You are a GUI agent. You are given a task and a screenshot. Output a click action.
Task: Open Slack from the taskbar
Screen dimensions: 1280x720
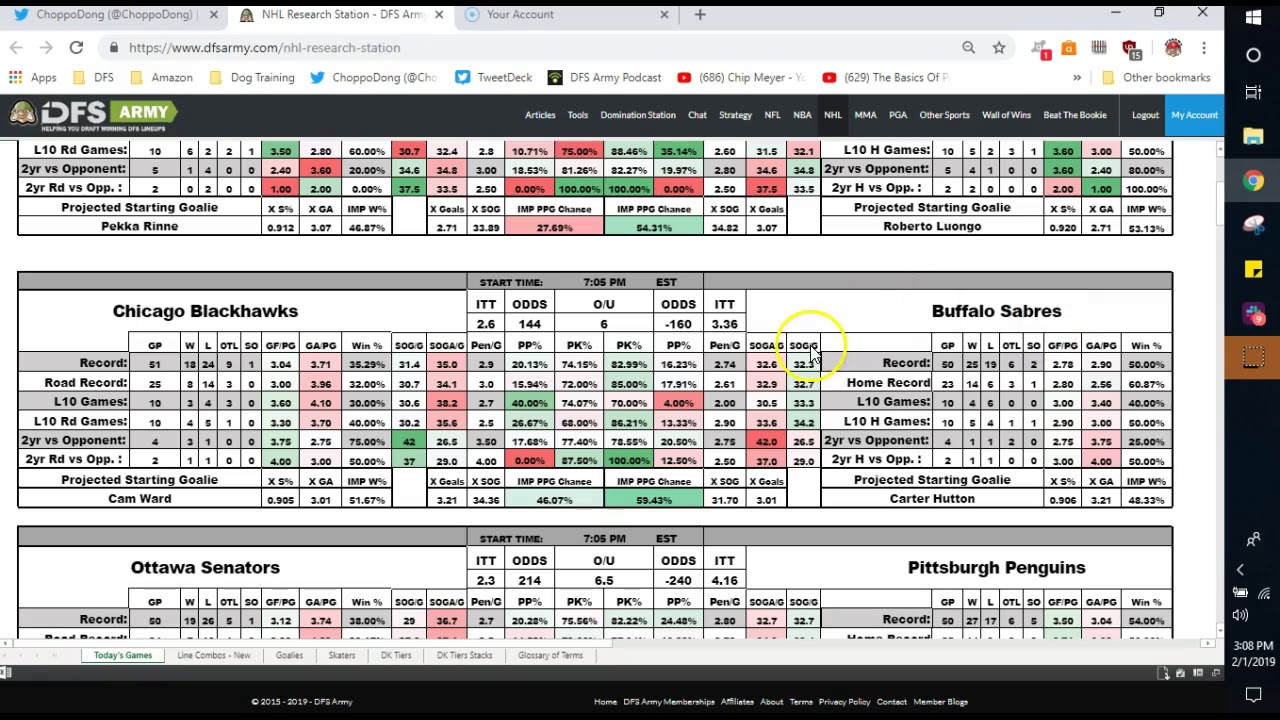tap(1253, 313)
